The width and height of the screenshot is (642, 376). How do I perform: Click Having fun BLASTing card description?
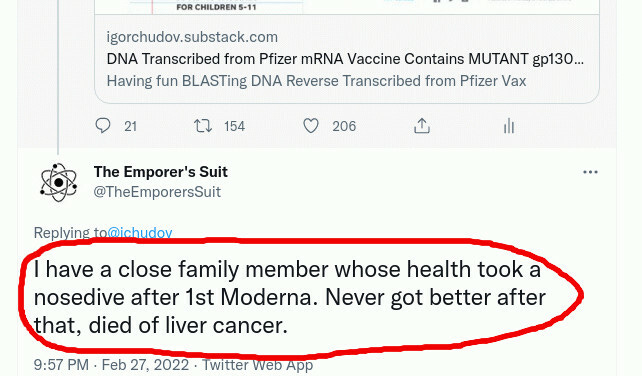coord(316,81)
